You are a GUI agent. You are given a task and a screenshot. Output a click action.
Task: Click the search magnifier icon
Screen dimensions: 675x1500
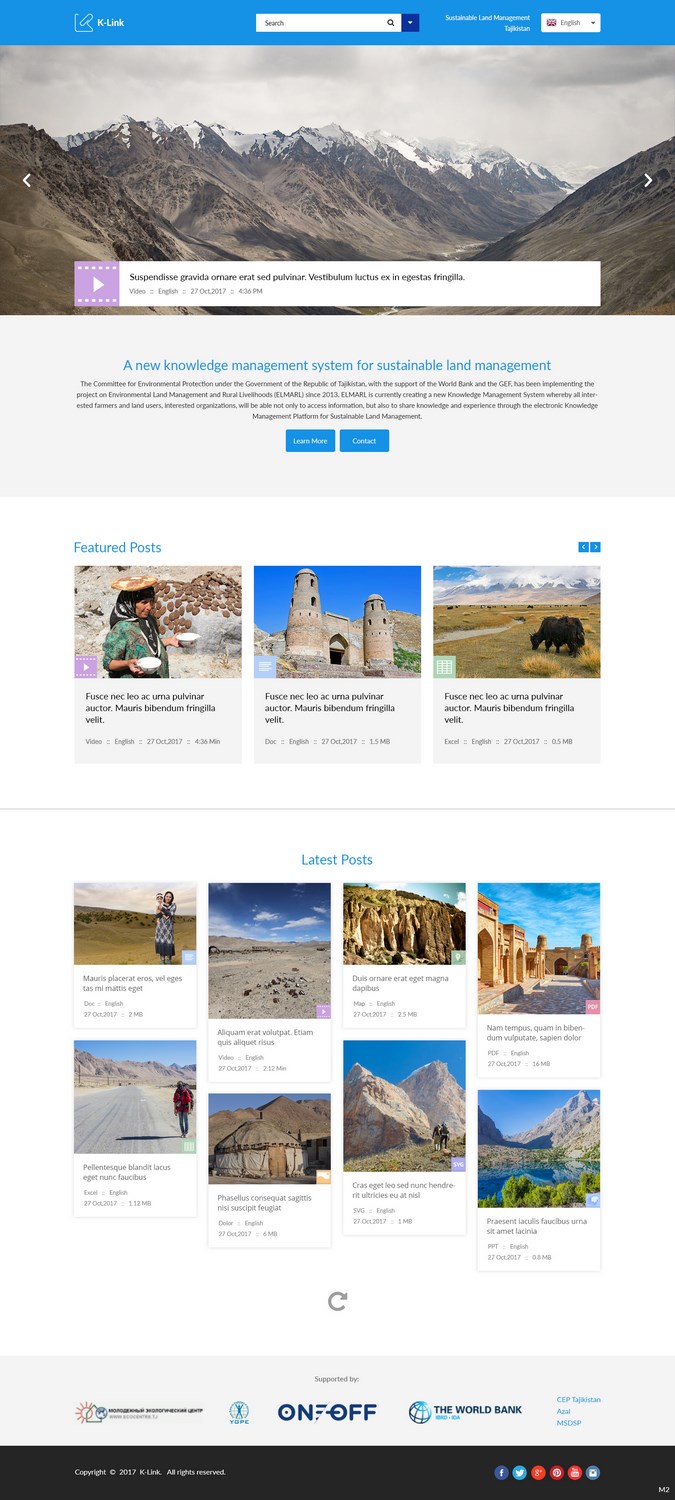391,22
